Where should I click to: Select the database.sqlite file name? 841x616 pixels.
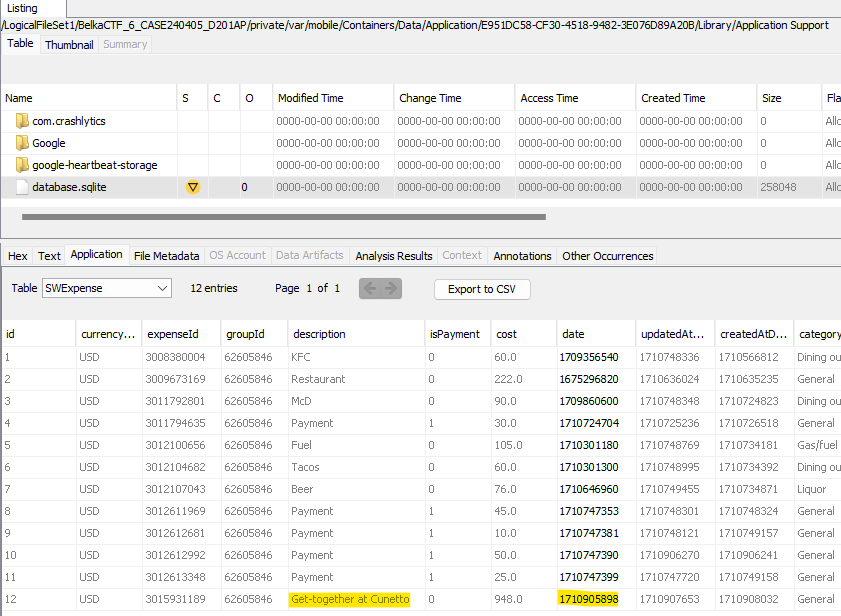69,187
